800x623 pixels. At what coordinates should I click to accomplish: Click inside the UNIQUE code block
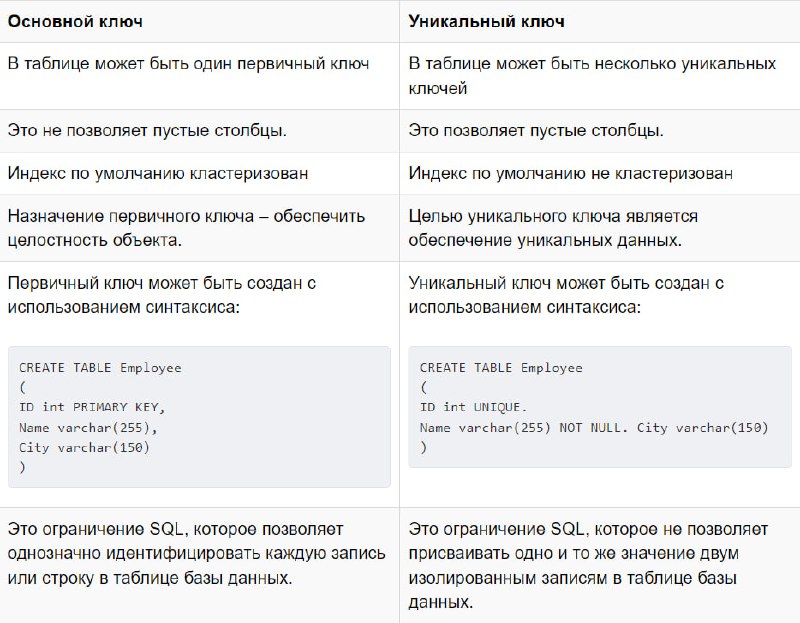(x=600, y=407)
